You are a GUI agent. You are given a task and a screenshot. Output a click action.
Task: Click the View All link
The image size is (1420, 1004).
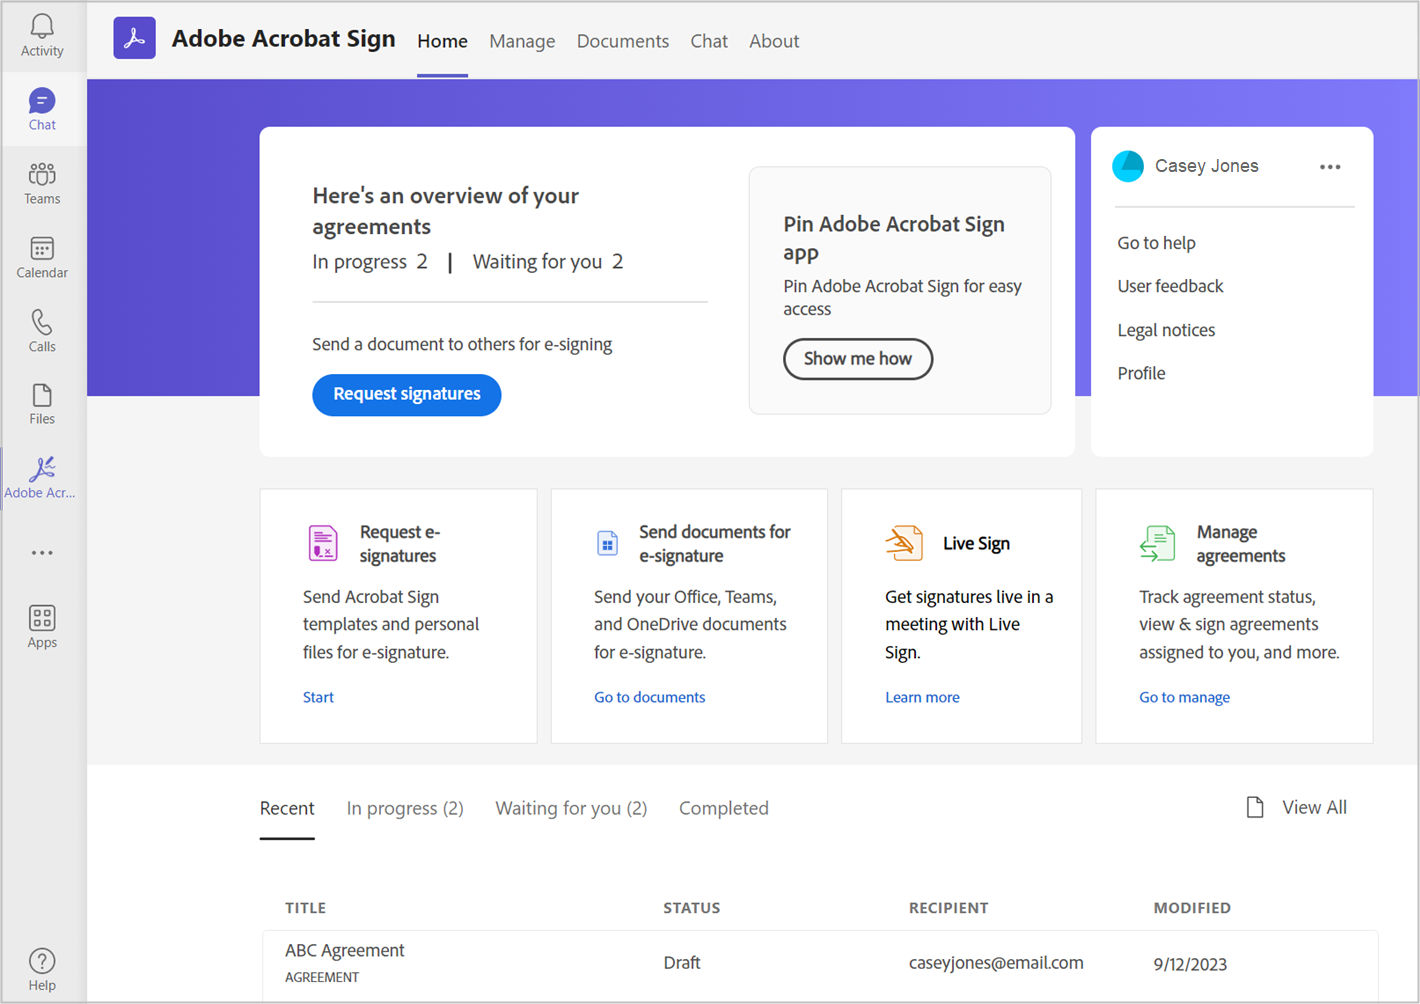tap(1314, 807)
